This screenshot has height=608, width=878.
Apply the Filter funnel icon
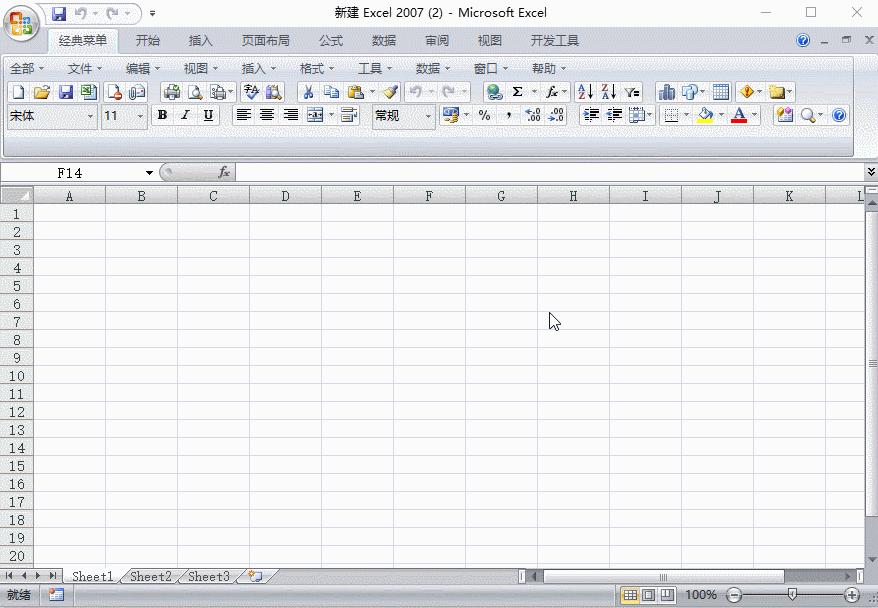(632, 92)
